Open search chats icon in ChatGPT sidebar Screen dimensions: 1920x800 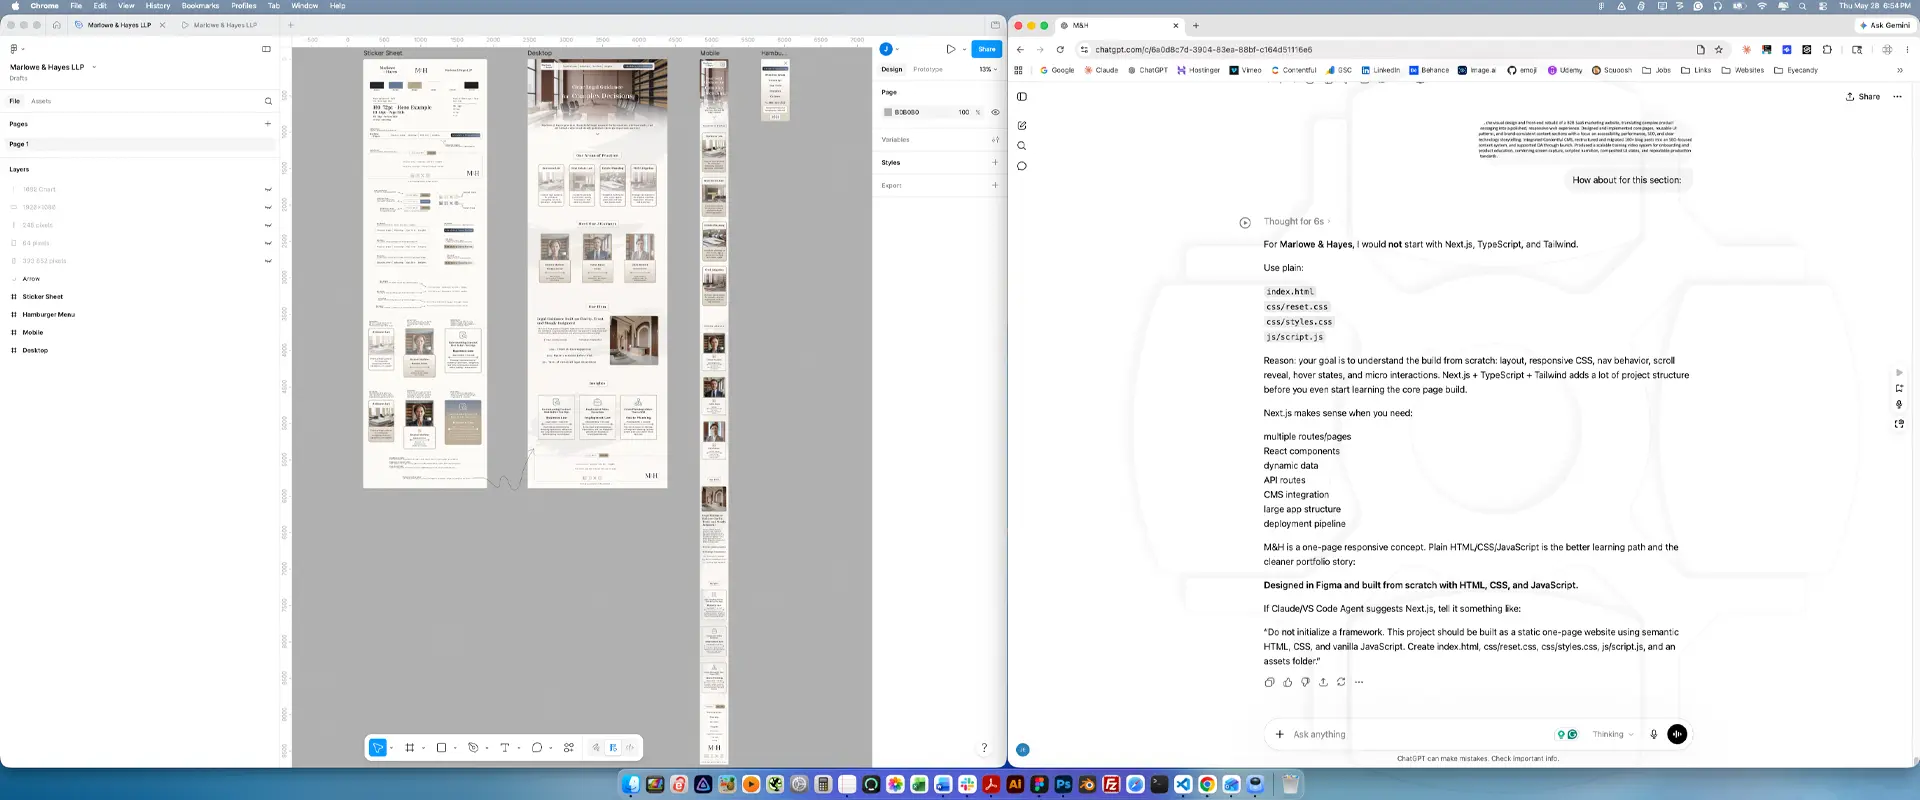(1022, 146)
